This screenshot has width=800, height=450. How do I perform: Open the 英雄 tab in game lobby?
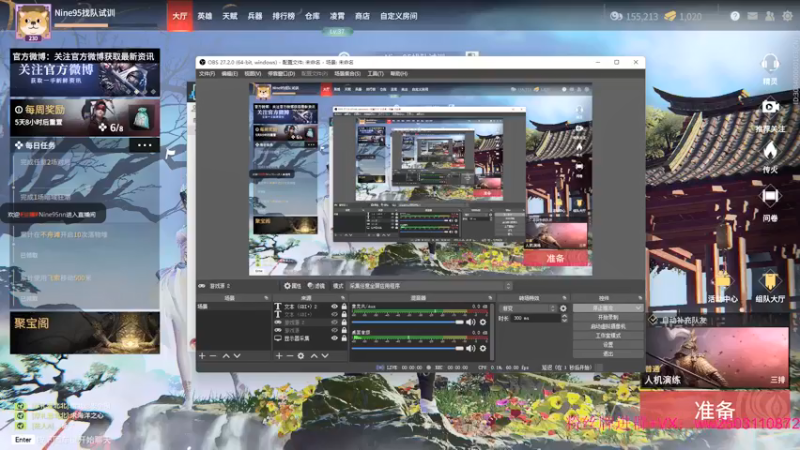click(x=205, y=16)
